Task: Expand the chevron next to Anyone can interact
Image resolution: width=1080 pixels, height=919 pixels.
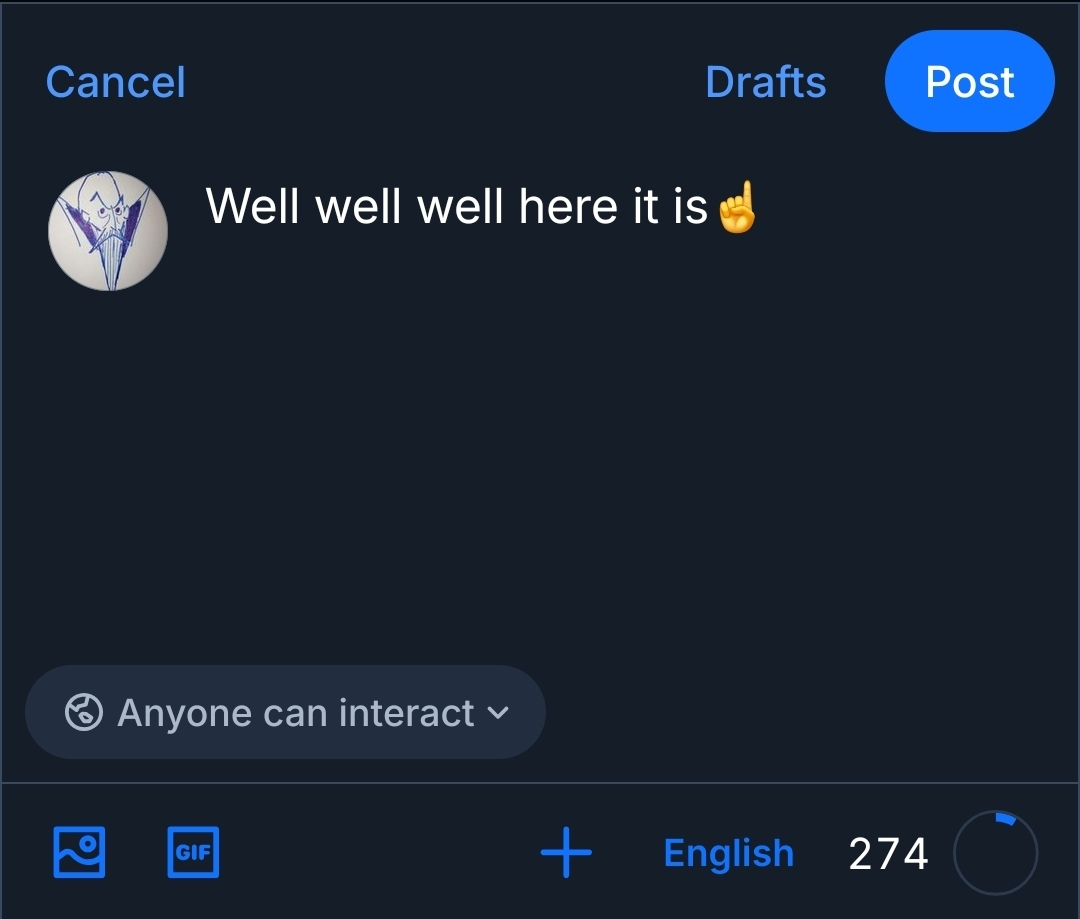Action: (x=497, y=713)
